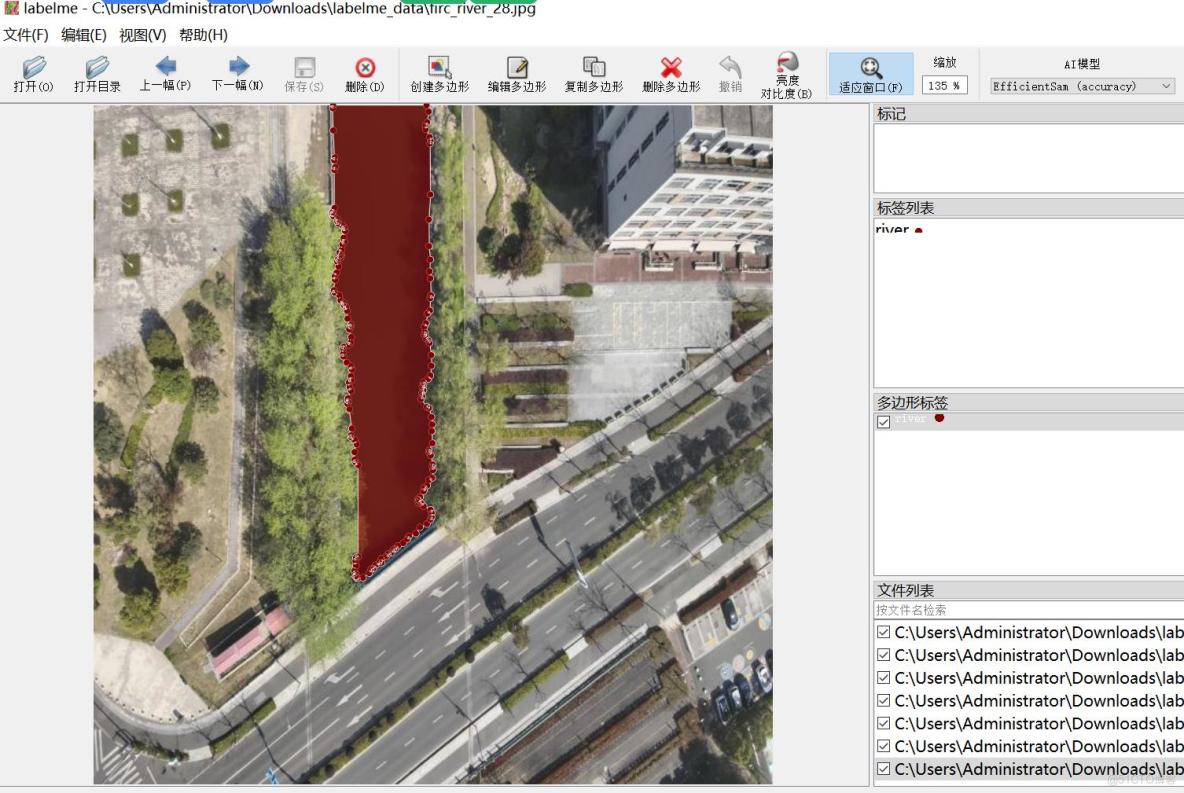1184x793 pixels.
Task: Uncheck the last highlighted file entry
Action: (x=882, y=769)
